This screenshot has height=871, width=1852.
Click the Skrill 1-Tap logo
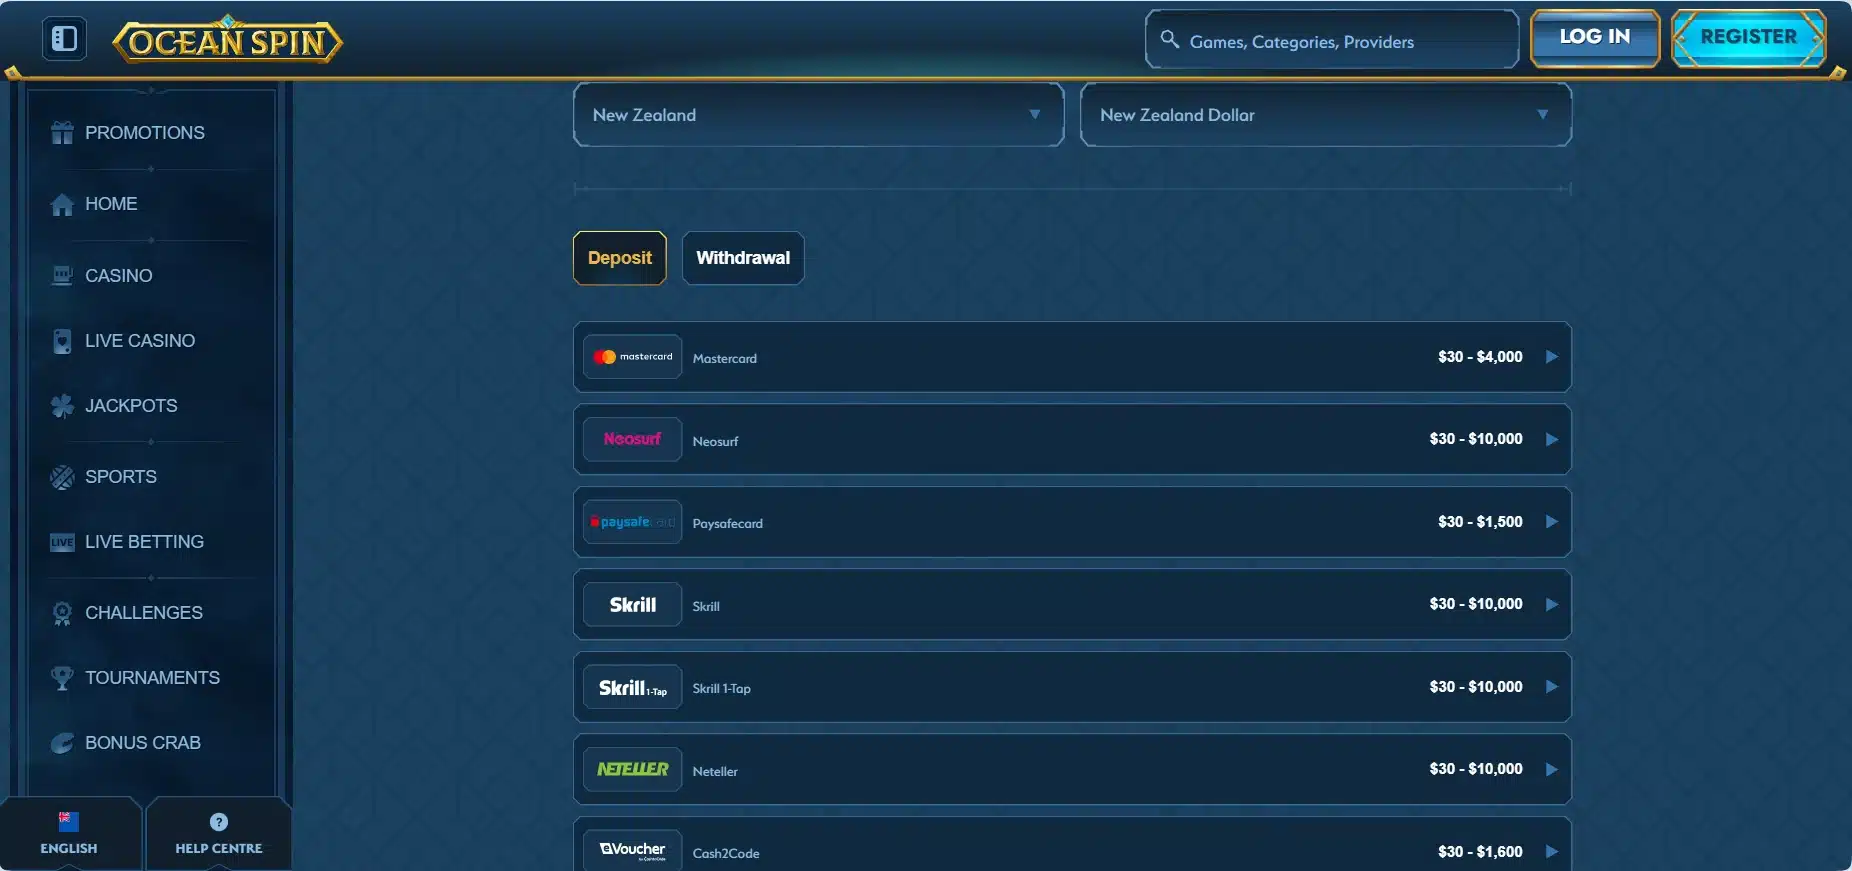[x=633, y=687]
